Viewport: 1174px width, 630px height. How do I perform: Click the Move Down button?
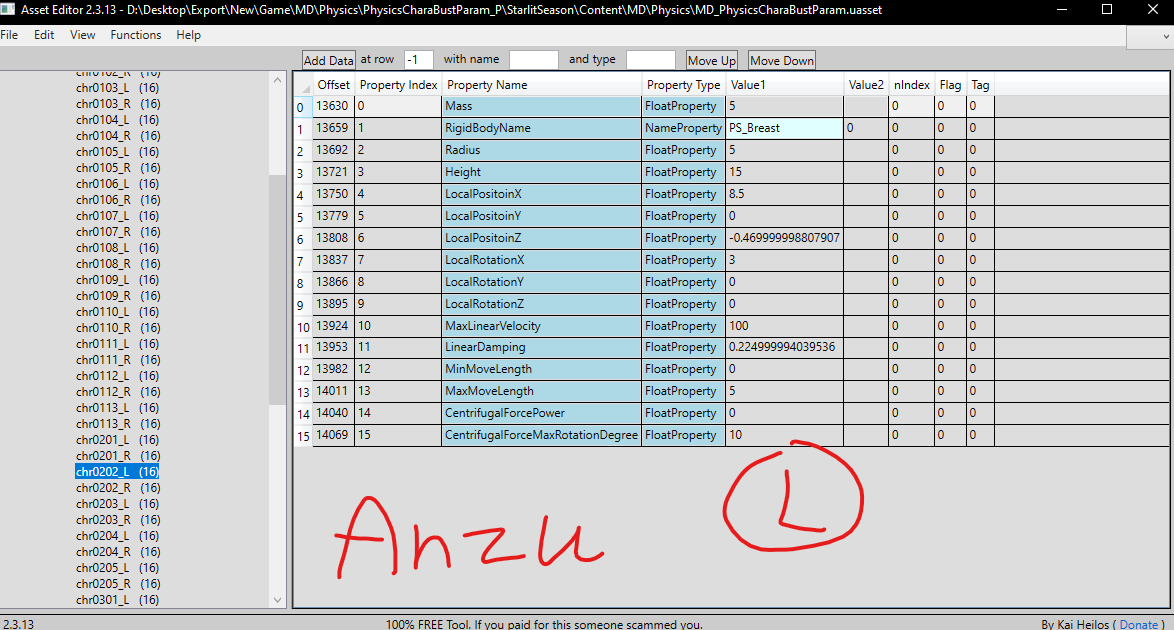782,61
